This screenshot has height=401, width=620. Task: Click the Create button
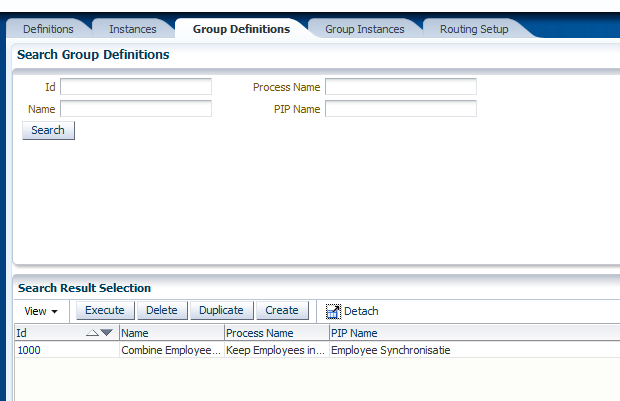282,310
